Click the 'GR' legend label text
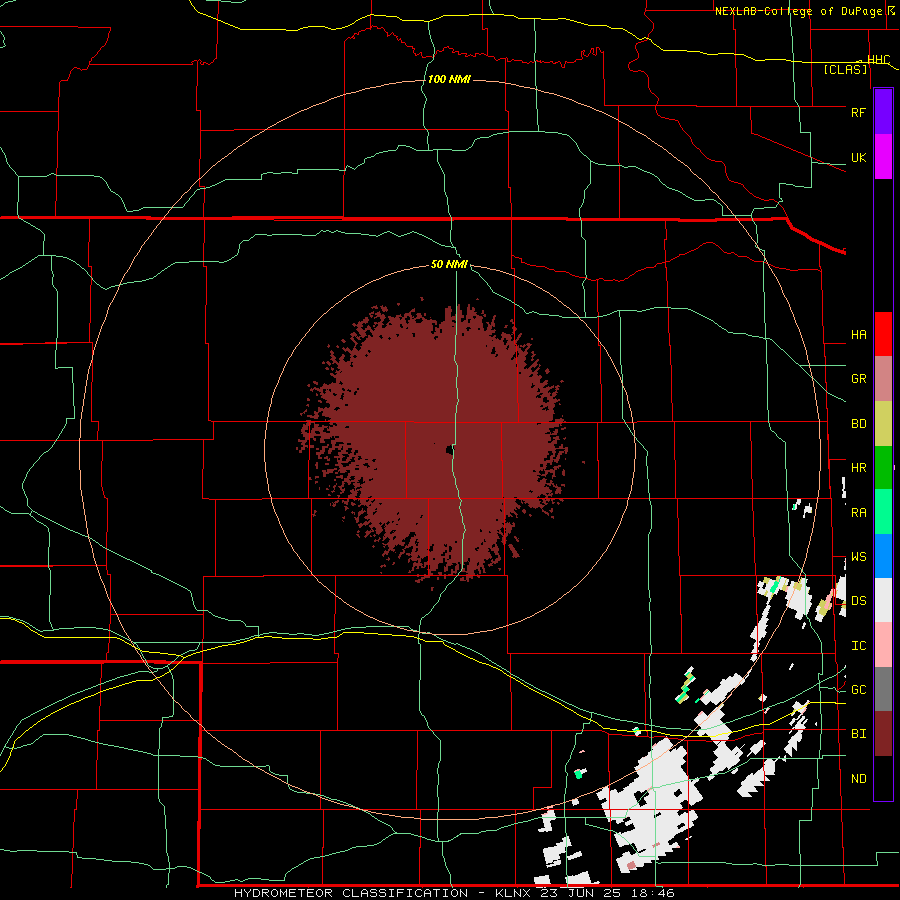This screenshot has height=900, width=900. click(858, 379)
